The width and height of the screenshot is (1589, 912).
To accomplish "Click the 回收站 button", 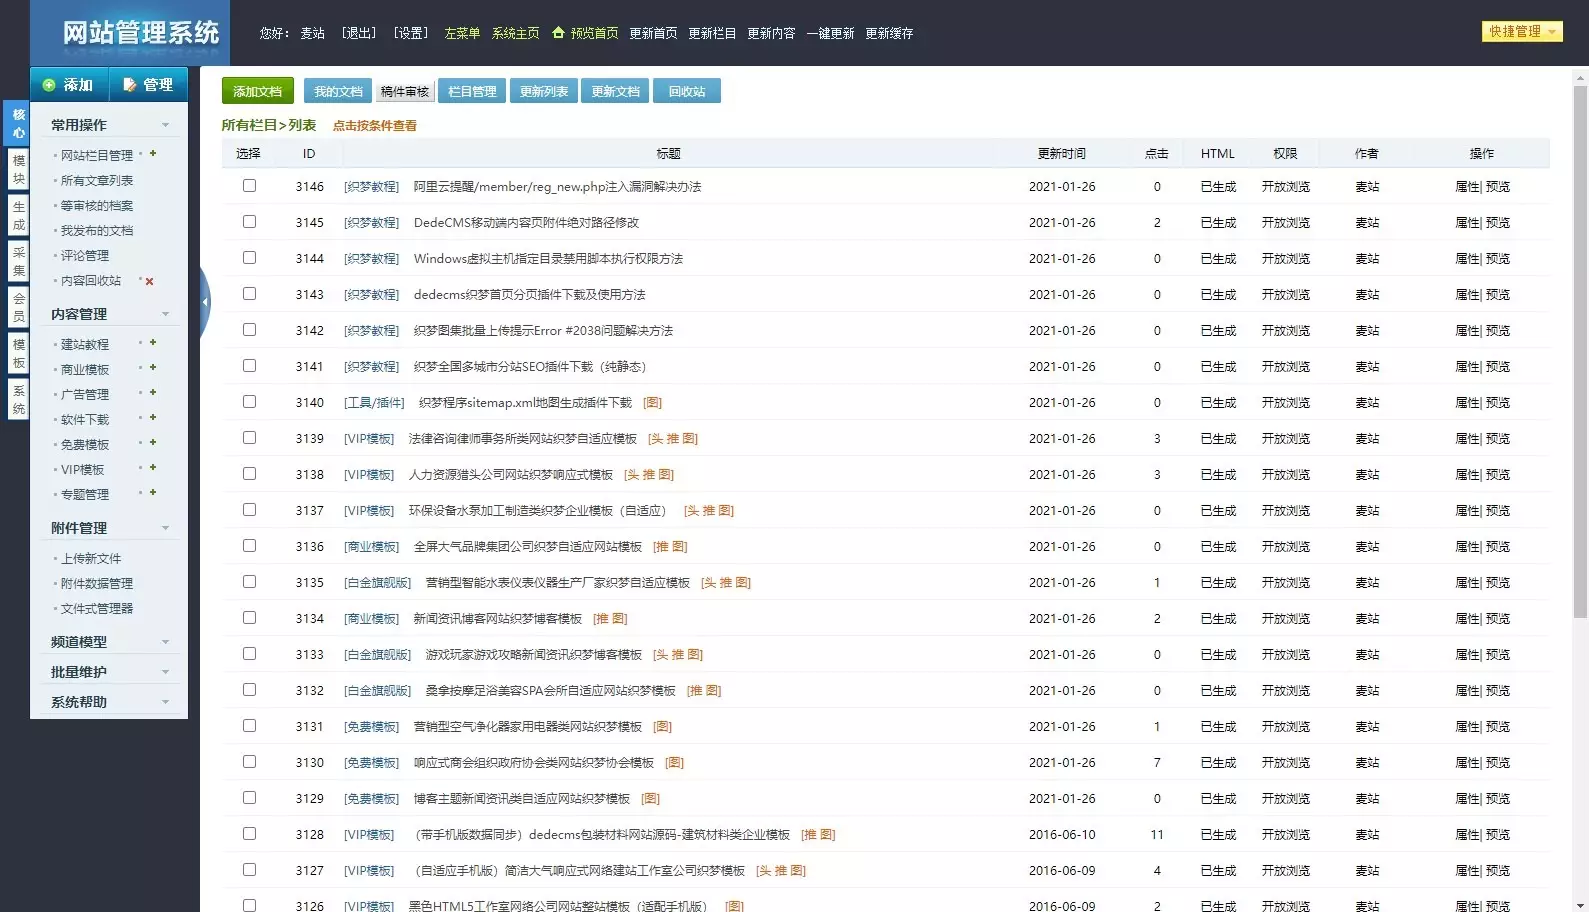I will (687, 91).
